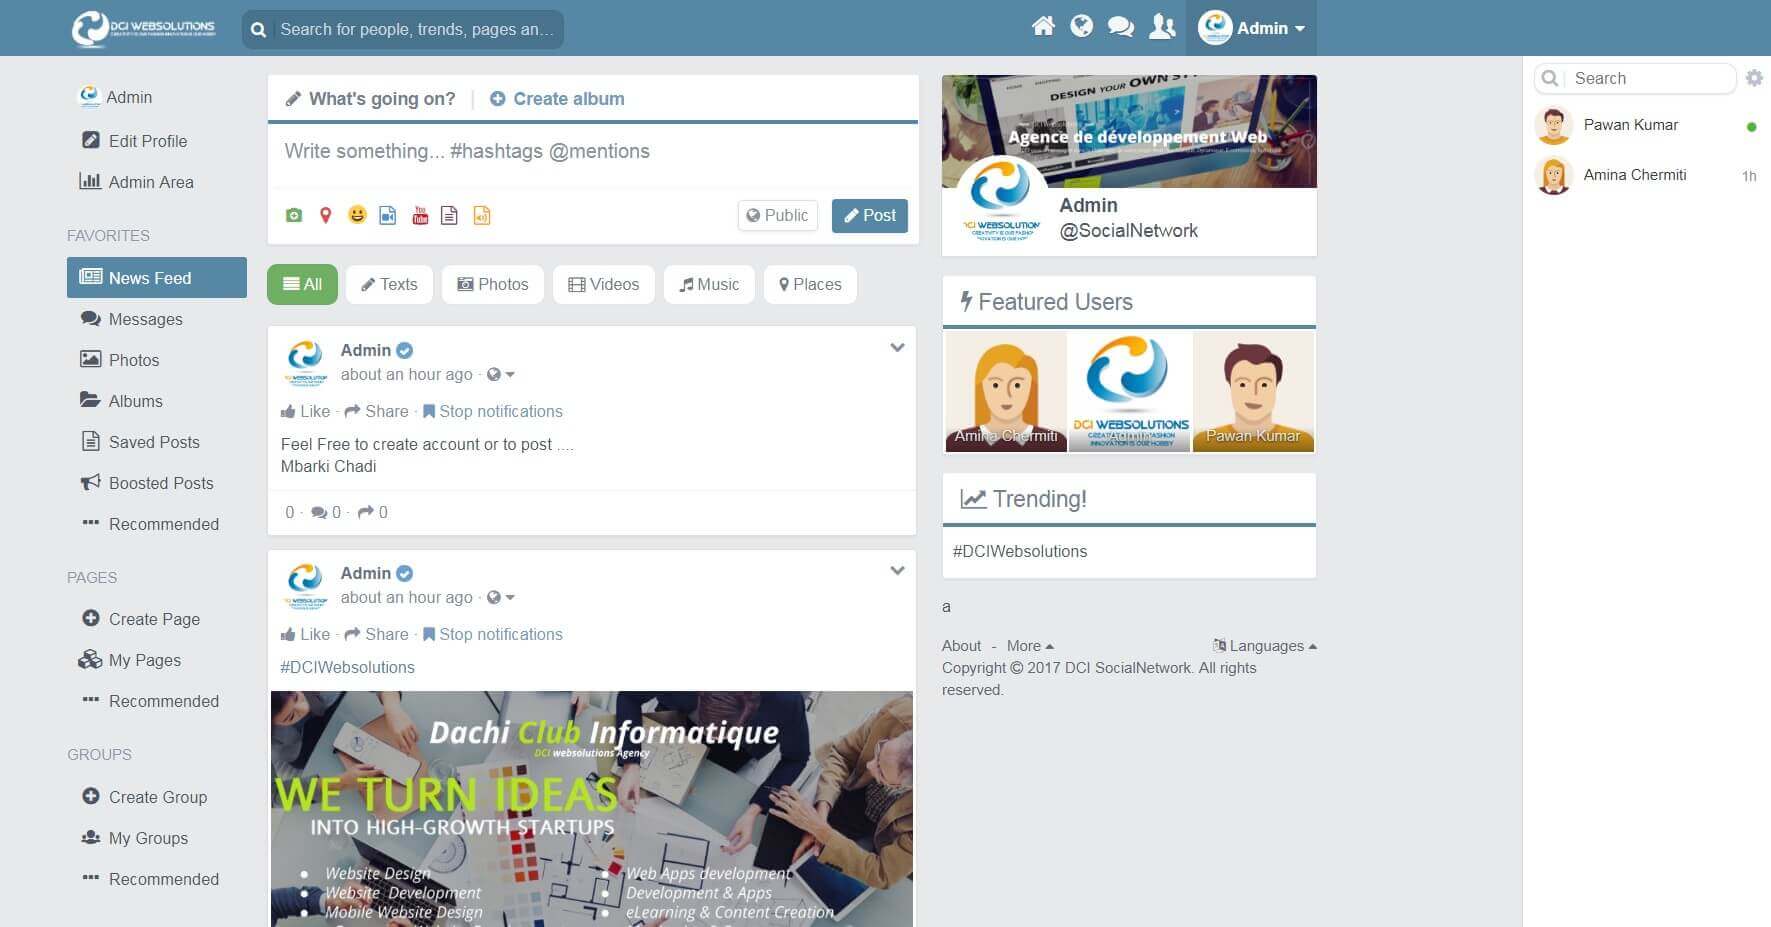Open Boosted Posts in sidebar
Image resolution: width=1771 pixels, height=927 pixels.
(157, 483)
